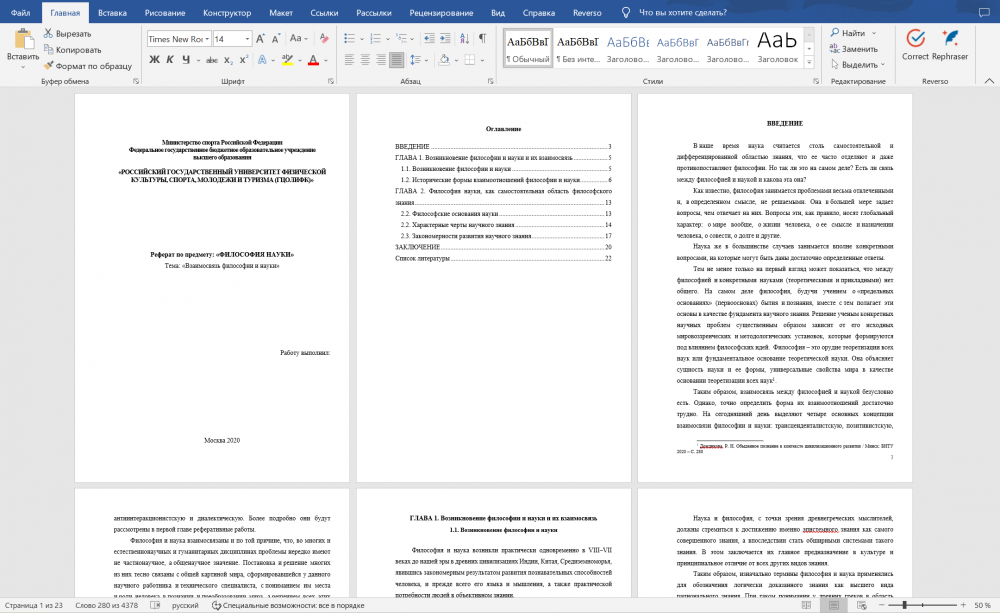Open the comments icon in title bar corner

click(984, 12)
